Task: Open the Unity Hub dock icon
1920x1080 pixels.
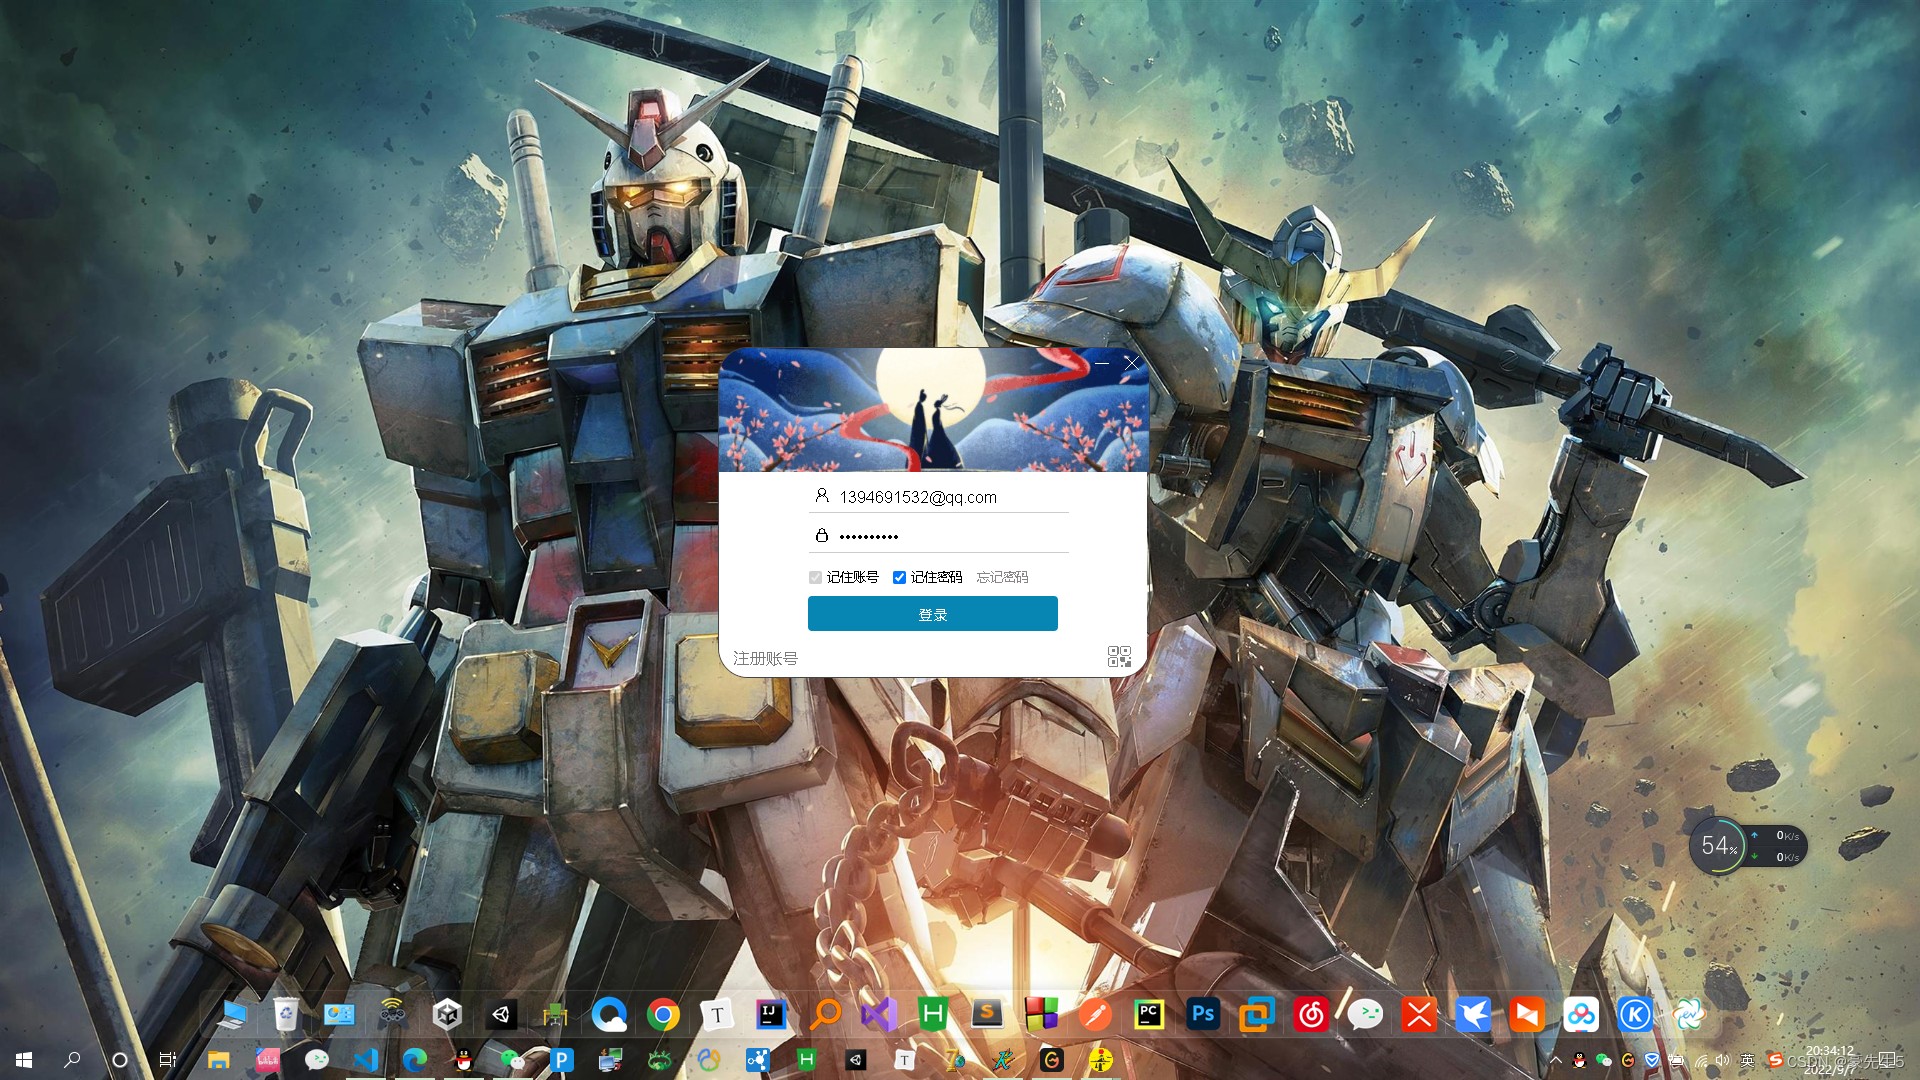Action: tap(447, 1015)
